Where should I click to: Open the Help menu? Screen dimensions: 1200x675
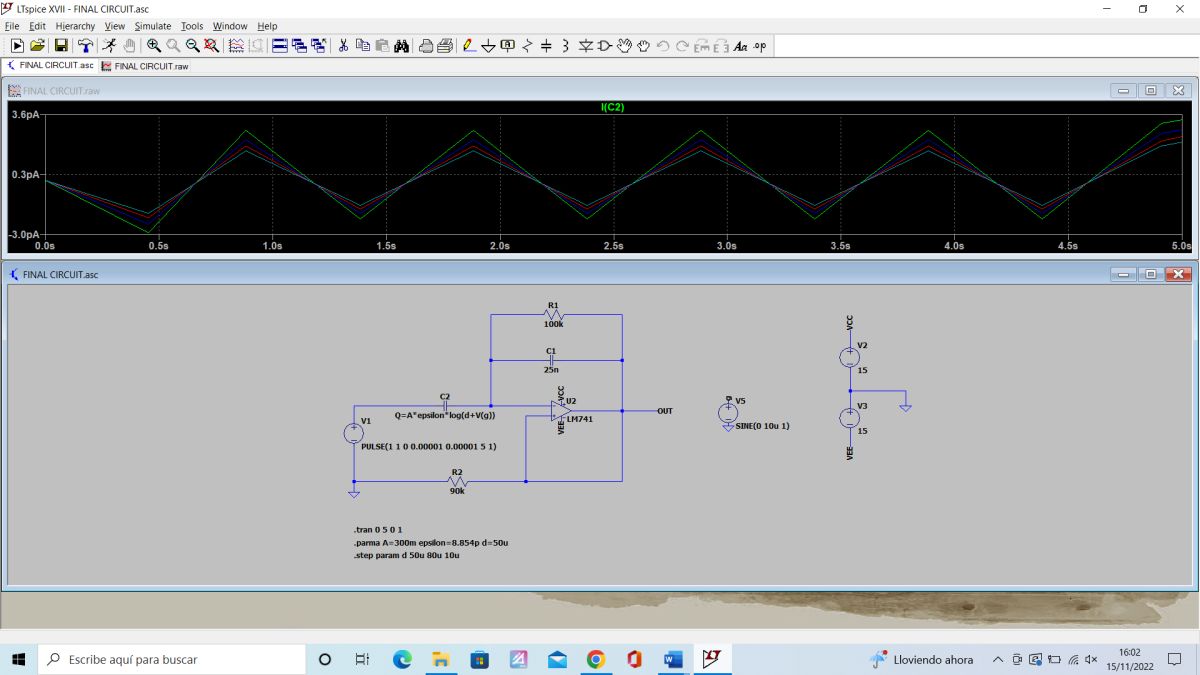click(267, 26)
